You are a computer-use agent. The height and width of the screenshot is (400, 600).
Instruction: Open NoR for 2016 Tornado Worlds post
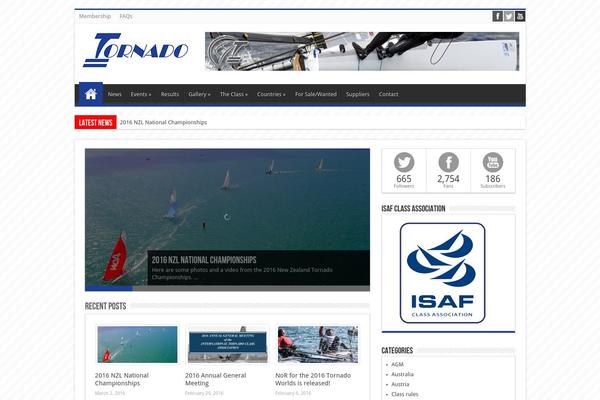(x=313, y=379)
